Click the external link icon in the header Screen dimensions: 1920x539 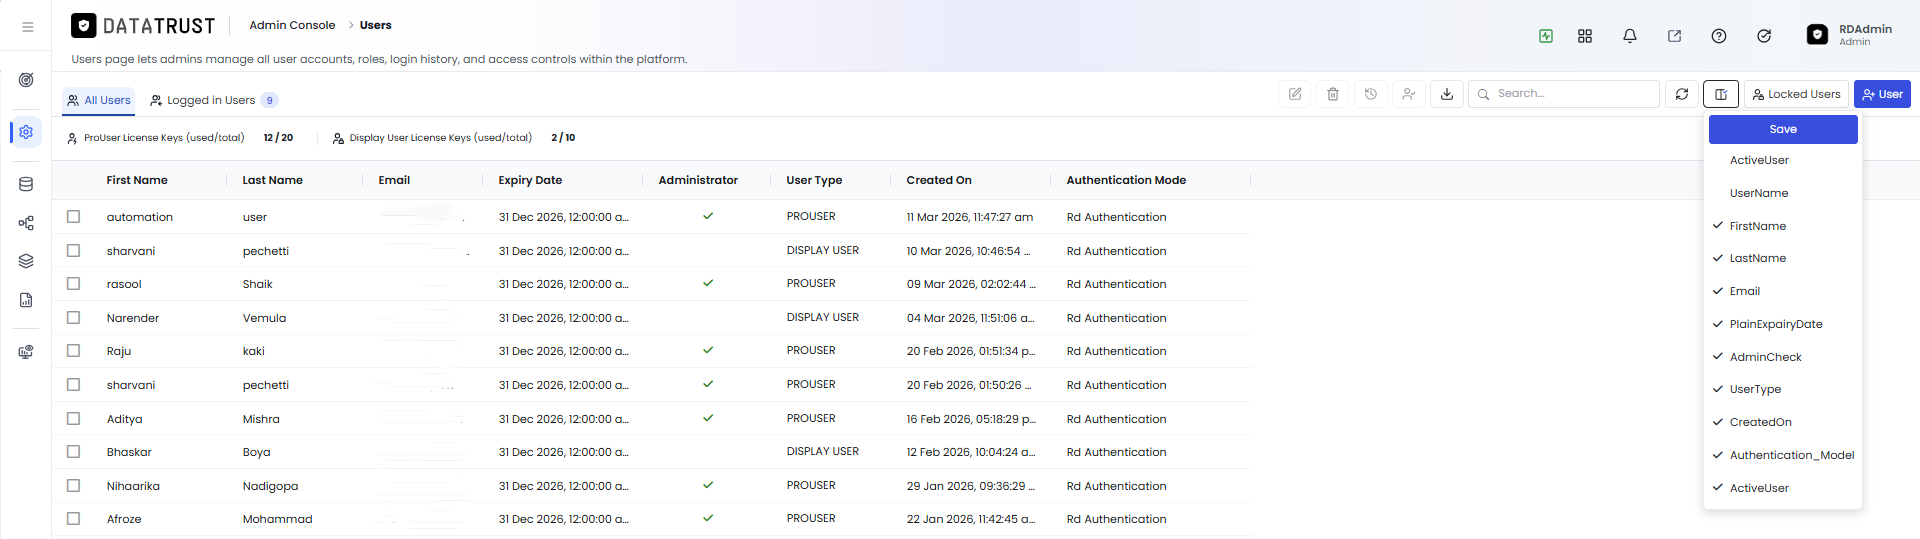coord(1674,36)
